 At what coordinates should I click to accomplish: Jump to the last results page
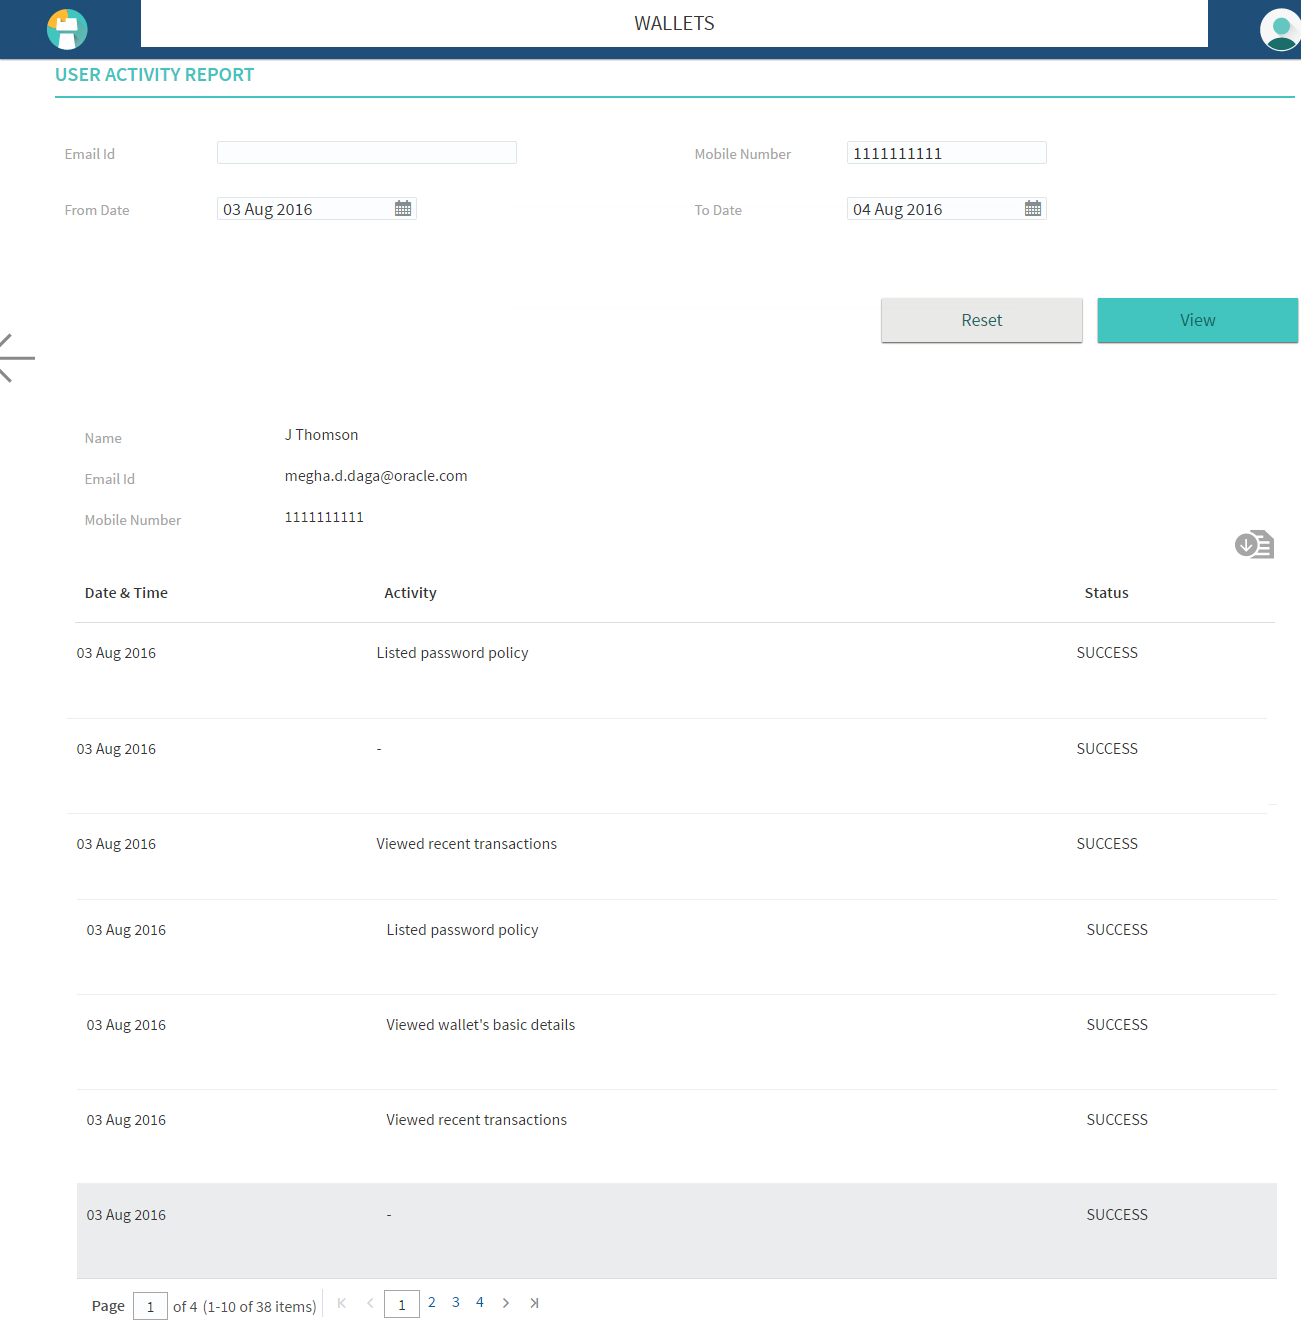tap(534, 1303)
